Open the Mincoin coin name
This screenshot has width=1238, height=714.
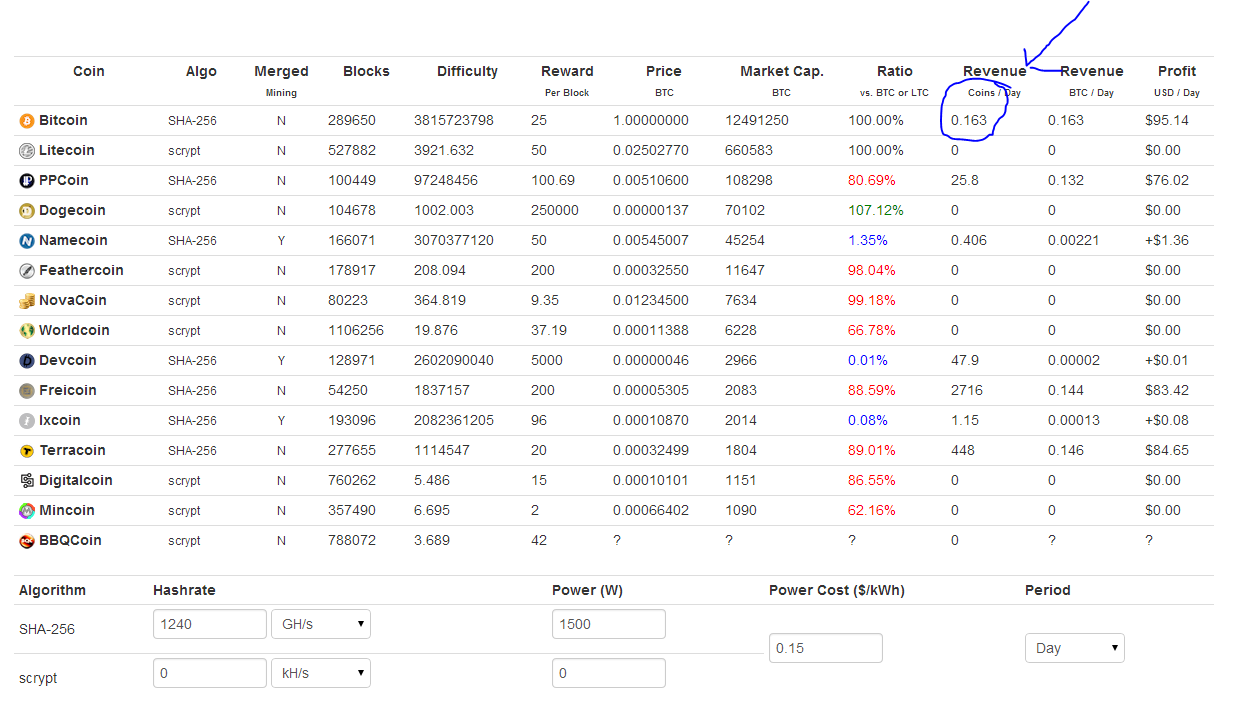67,510
